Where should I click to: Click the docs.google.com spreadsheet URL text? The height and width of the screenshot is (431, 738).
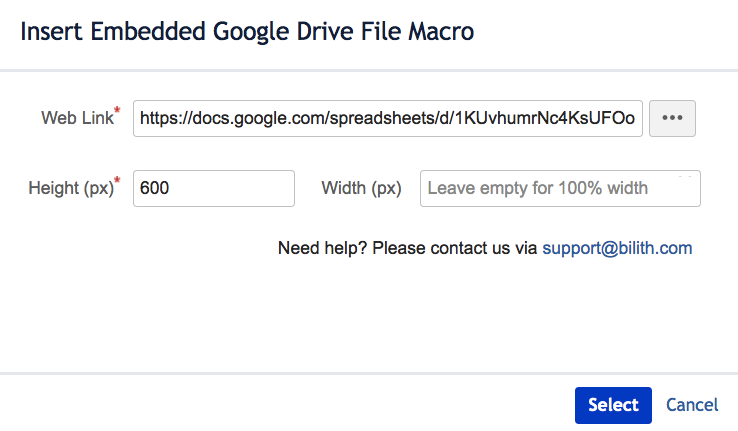coord(386,118)
